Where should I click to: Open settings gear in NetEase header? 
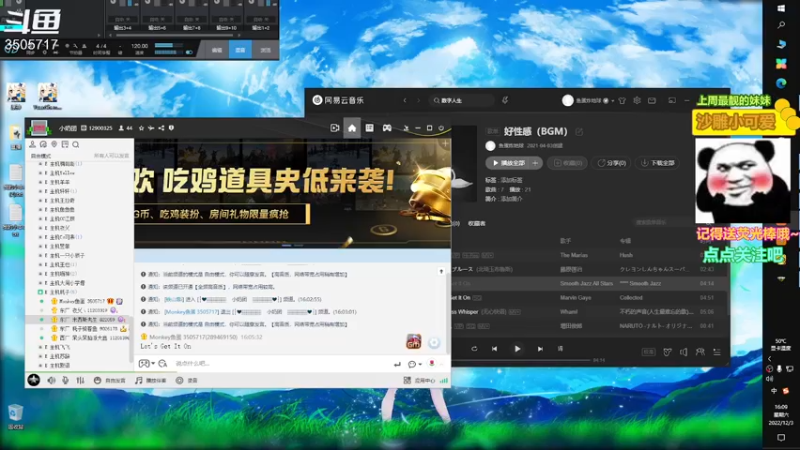coord(637,101)
